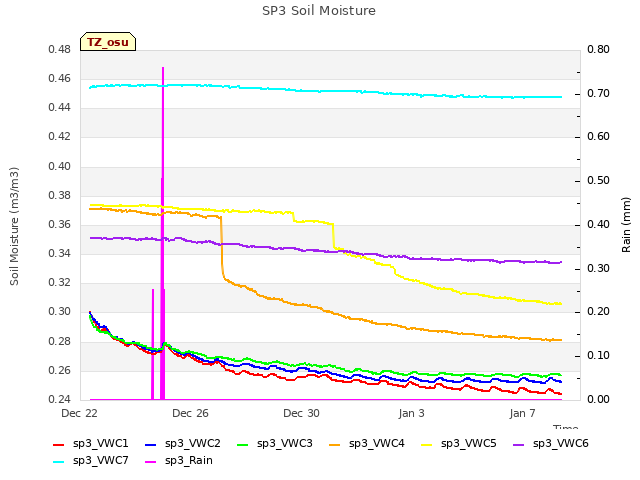Click the green sp3_VWC3 legend swatch
This screenshot has height=480, width=640.
pyautogui.click(x=243, y=445)
